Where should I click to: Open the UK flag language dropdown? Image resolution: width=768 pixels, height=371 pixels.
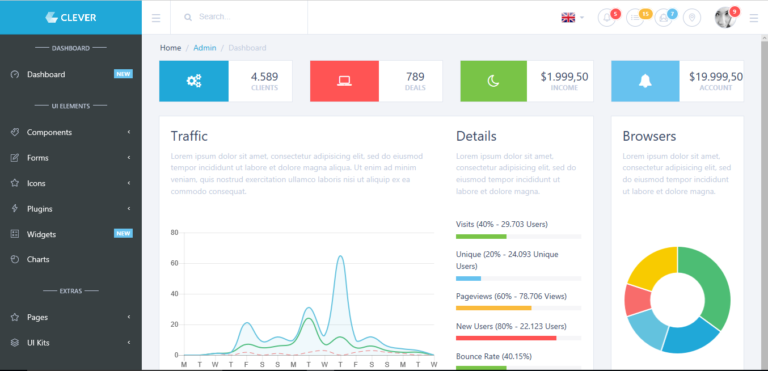click(573, 18)
